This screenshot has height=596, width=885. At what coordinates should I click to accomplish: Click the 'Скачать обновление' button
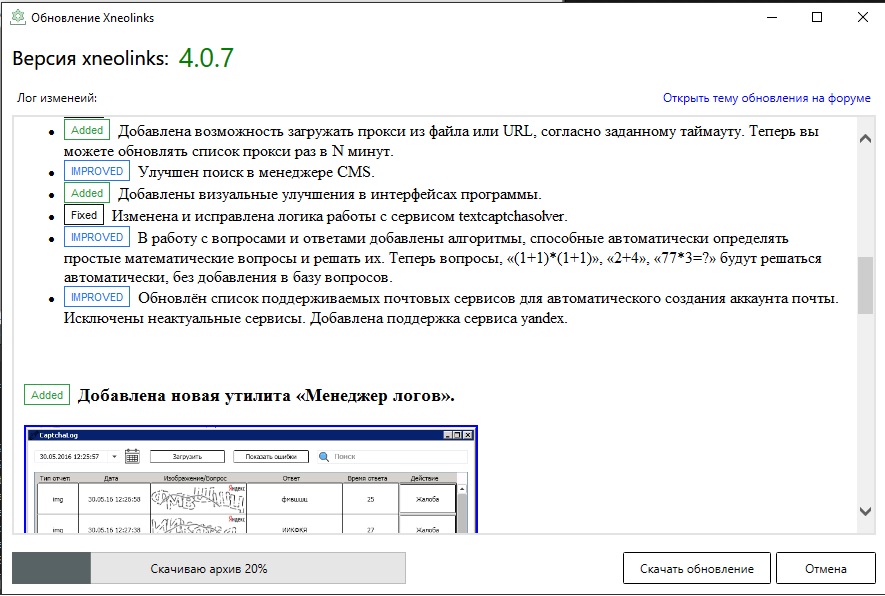[696, 568]
